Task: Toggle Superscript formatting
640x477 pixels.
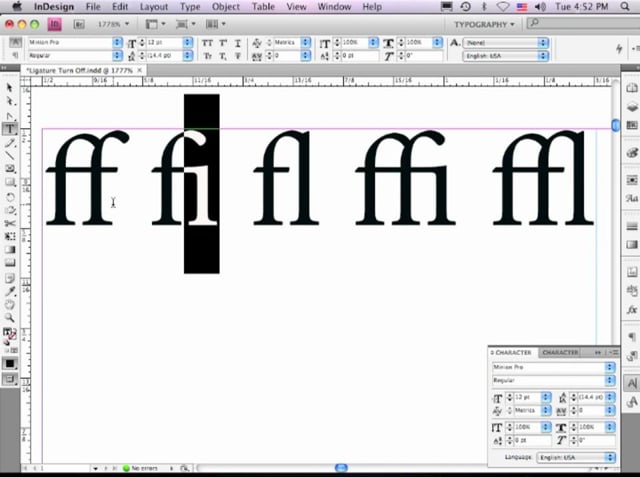Action: point(223,43)
